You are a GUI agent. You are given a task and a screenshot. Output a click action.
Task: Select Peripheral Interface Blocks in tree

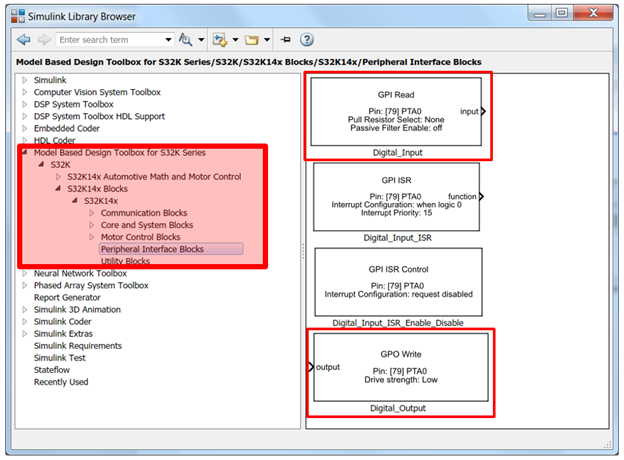point(171,249)
